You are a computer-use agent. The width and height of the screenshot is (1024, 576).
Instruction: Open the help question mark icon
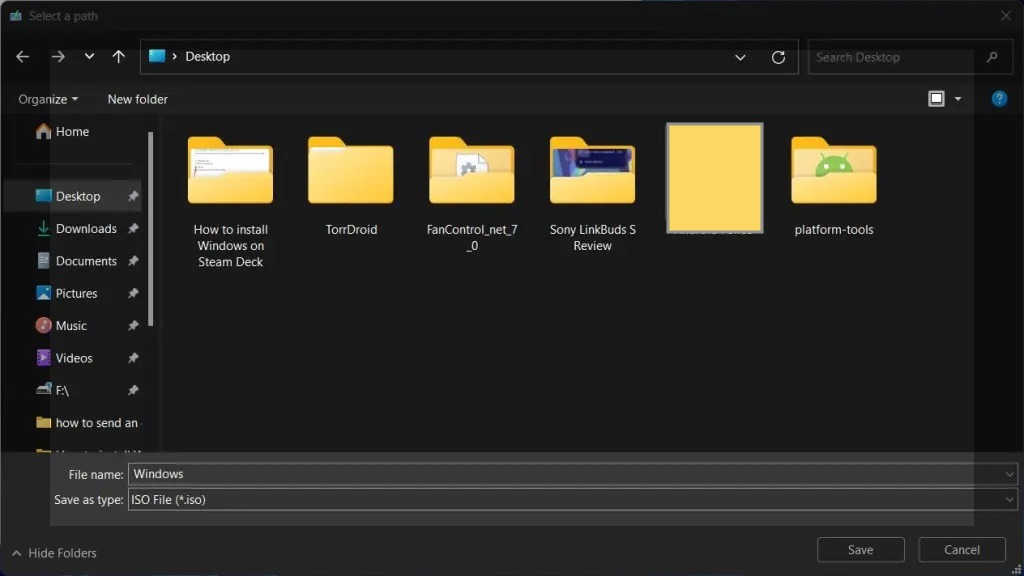point(998,99)
